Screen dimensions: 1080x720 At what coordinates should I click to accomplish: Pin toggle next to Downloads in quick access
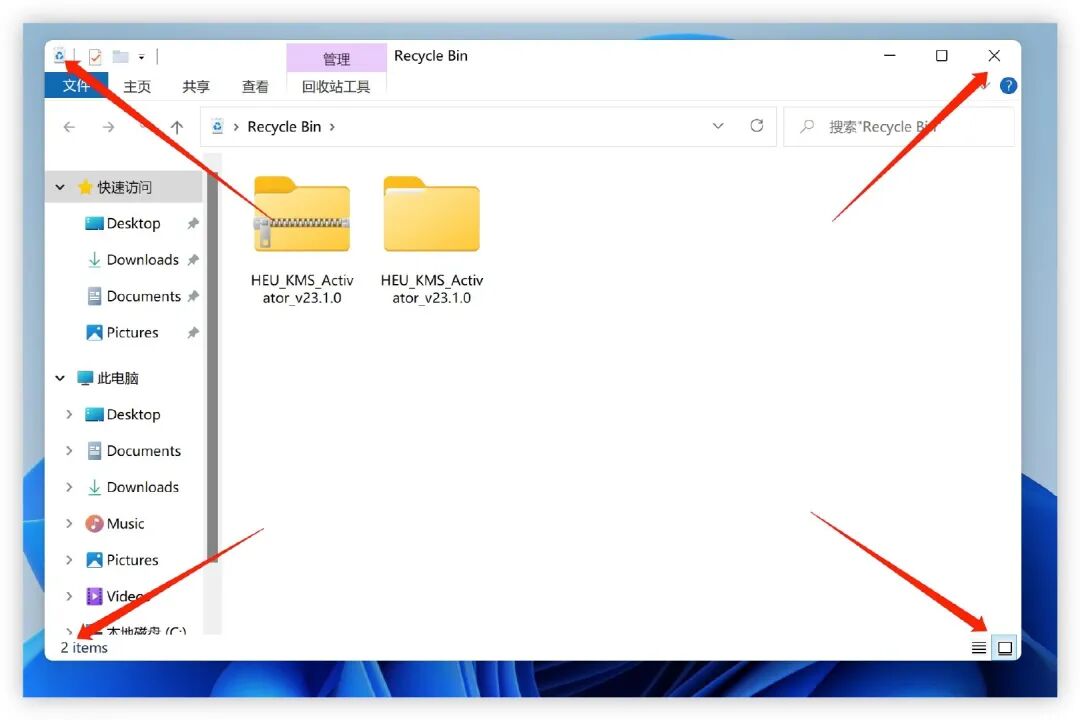[193, 260]
